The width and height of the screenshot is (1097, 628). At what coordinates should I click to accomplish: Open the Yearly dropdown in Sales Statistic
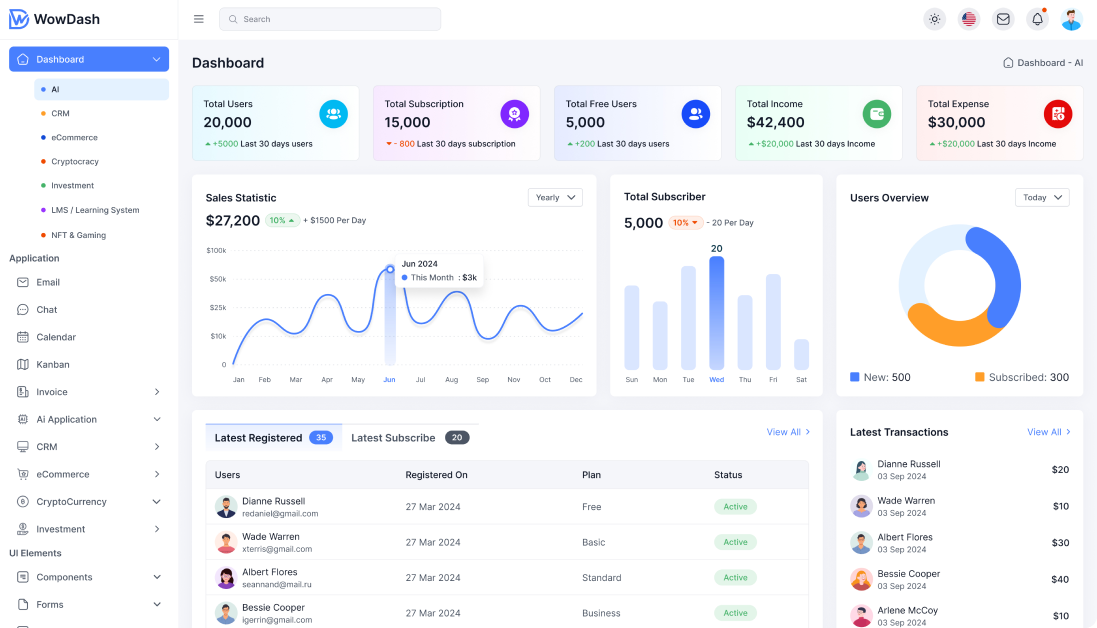pyautogui.click(x=555, y=197)
